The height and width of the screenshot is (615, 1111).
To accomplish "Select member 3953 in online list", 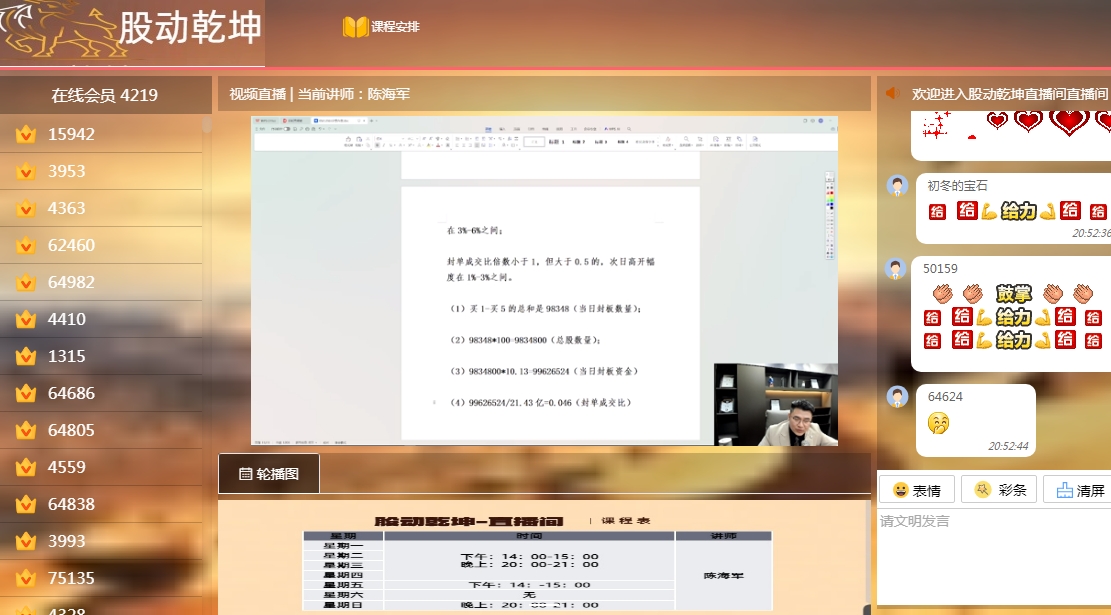I will pyautogui.click(x=101, y=171).
